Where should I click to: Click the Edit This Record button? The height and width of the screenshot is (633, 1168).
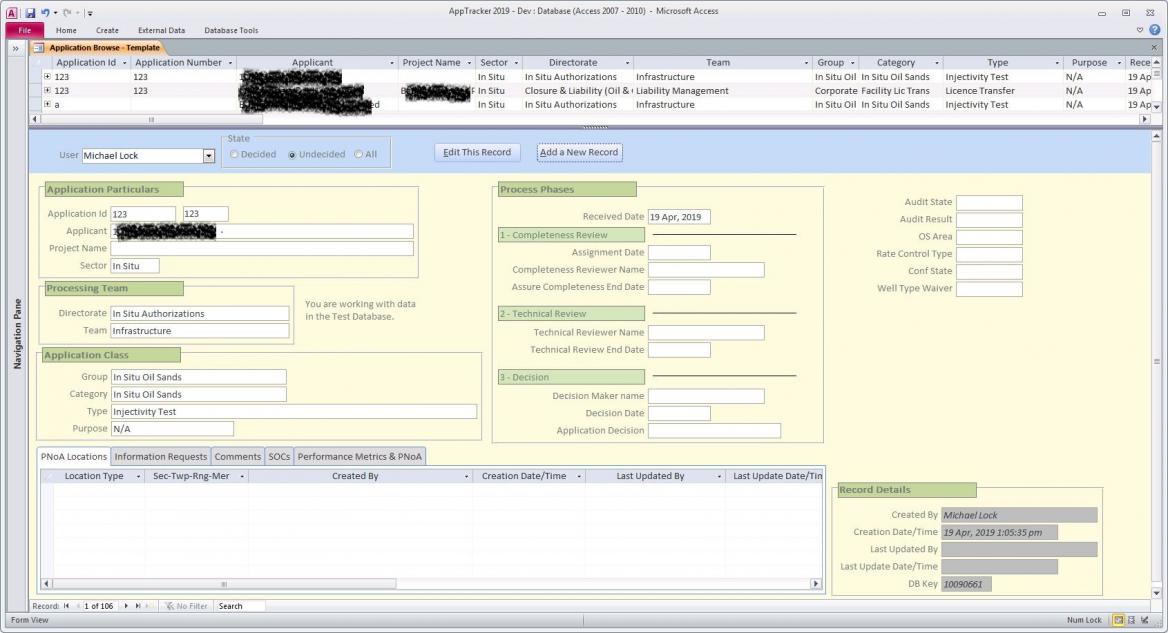coord(477,153)
